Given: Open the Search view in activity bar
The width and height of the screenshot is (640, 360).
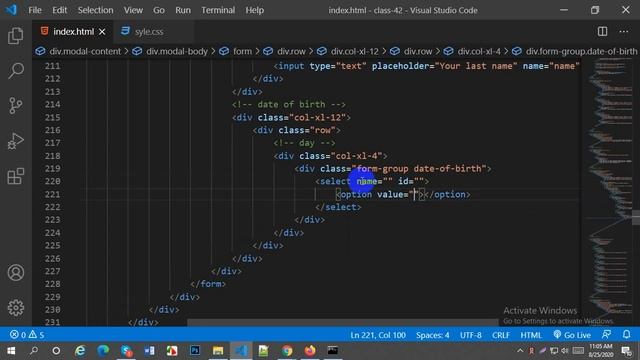Looking at the screenshot, I should click(16, 71).
